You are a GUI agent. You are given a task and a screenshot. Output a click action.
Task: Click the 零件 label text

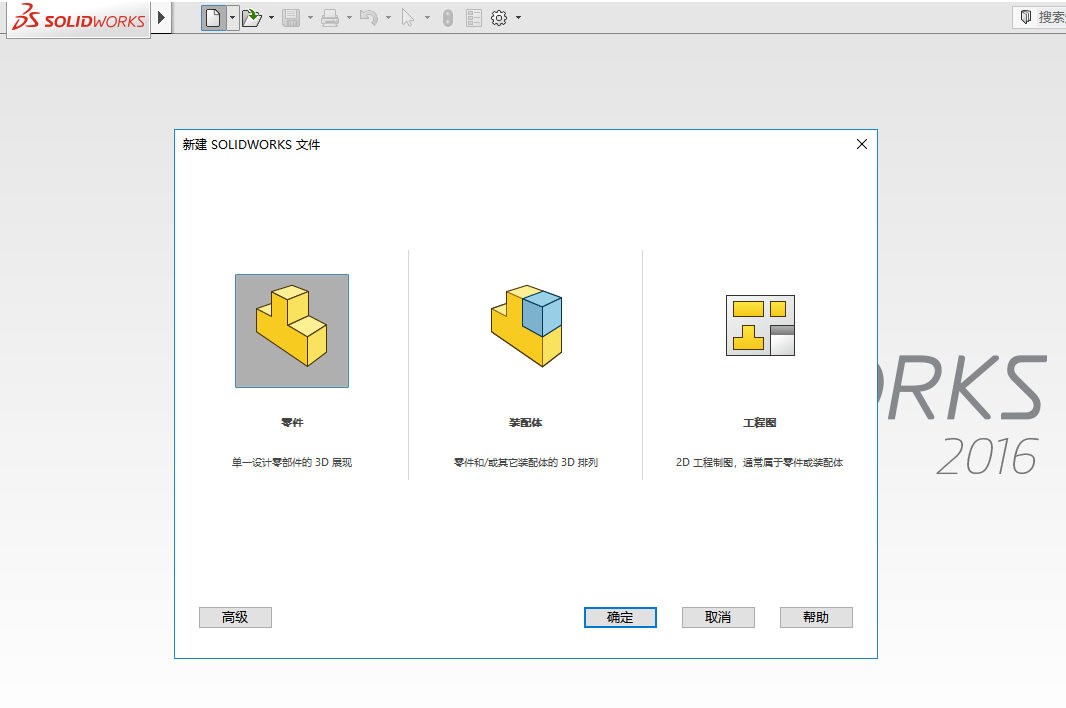(x=292, y=422)
